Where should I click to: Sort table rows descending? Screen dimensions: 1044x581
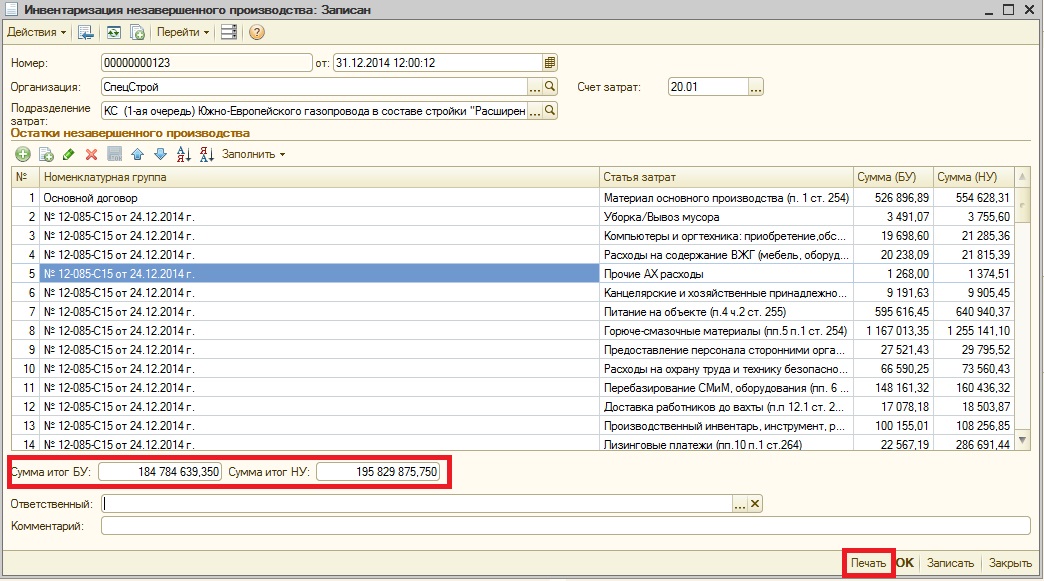pyautogui.click(x=206, y=154)
